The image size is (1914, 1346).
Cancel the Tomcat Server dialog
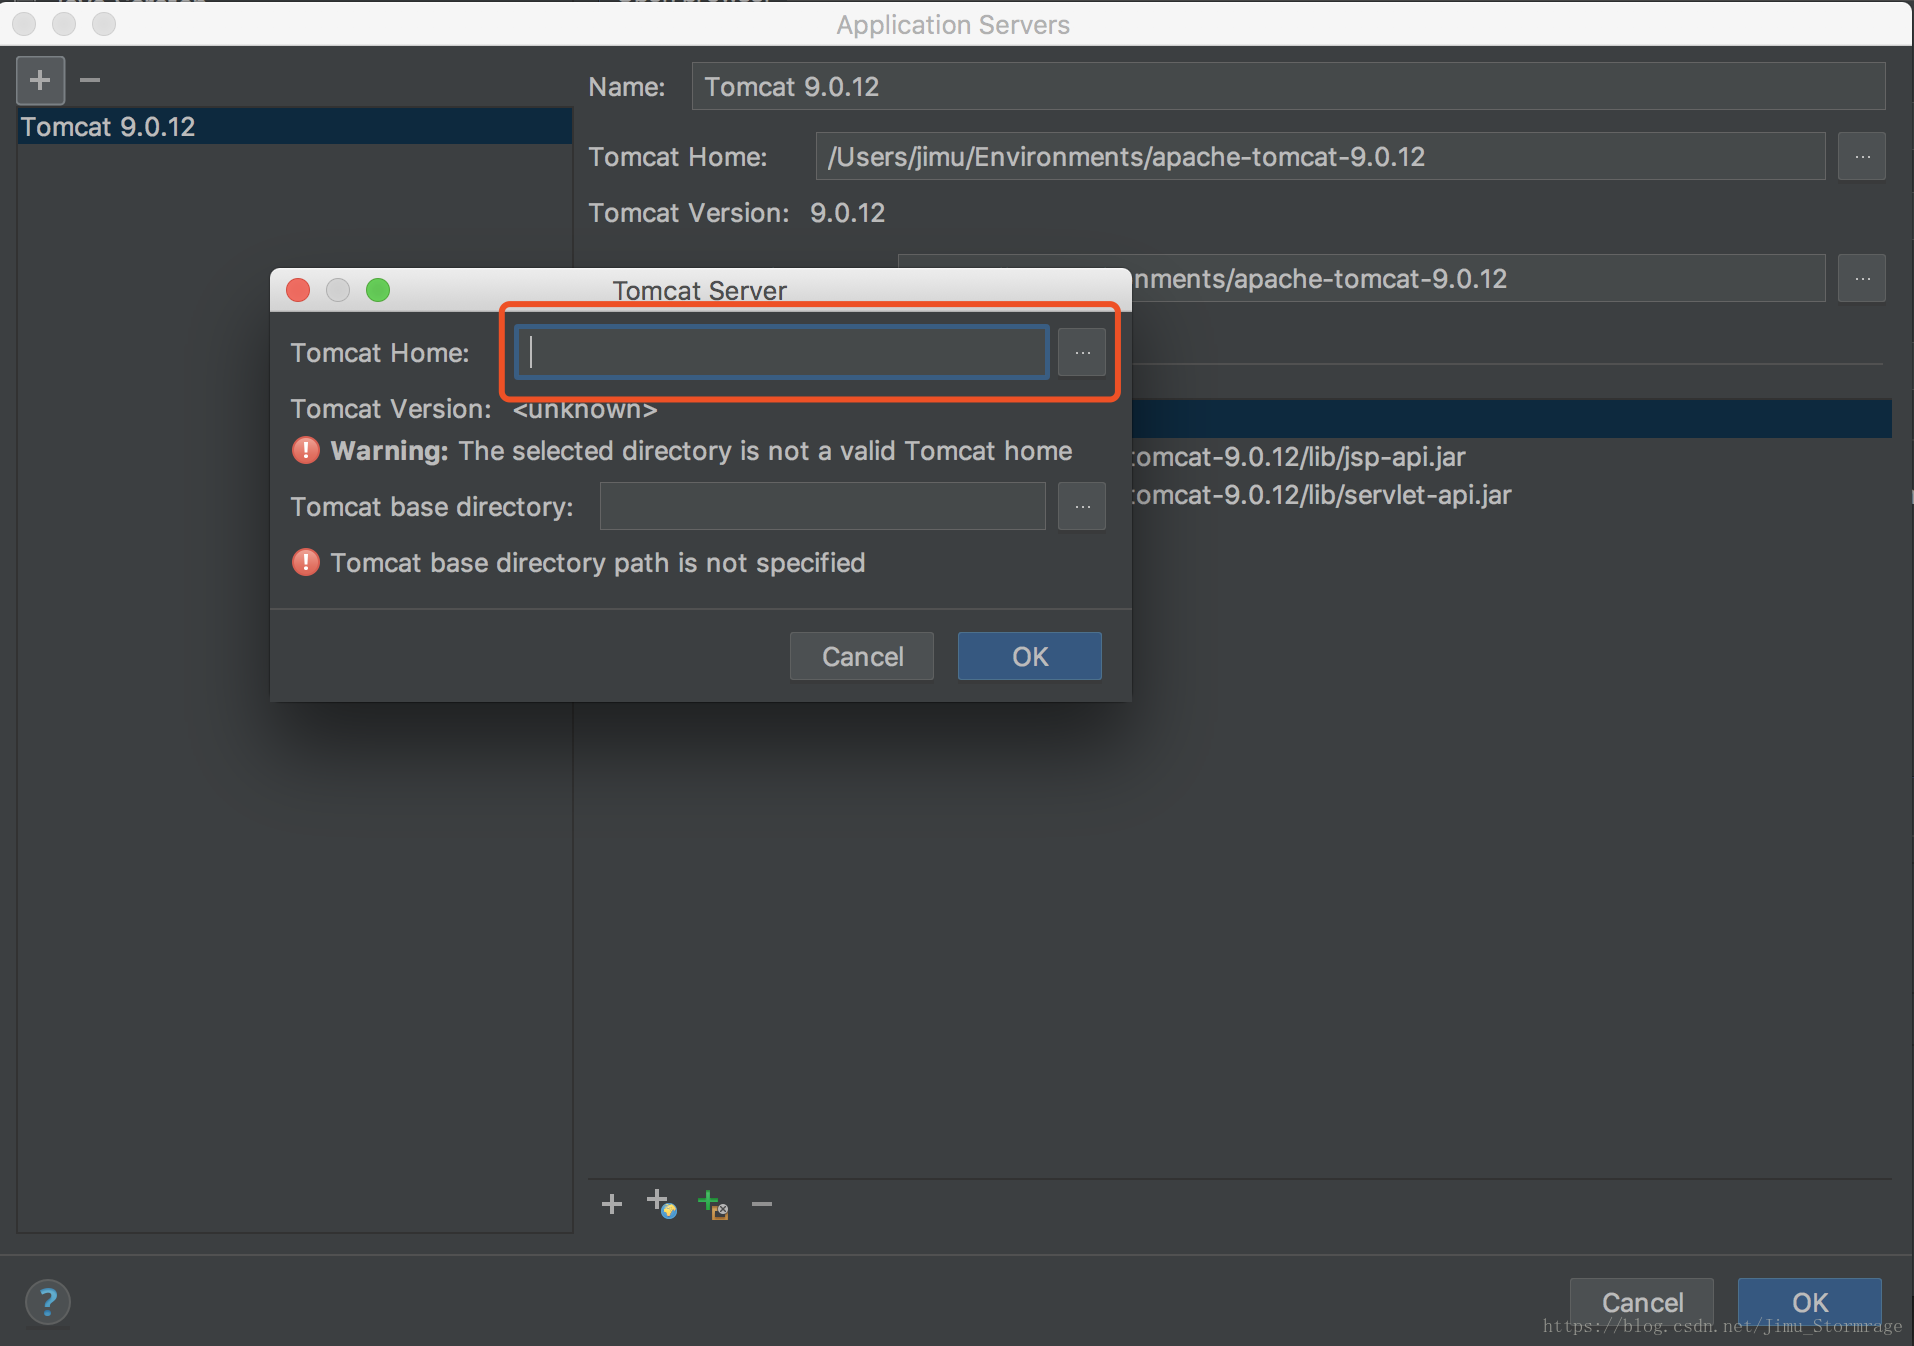click(x=862, y=656)
